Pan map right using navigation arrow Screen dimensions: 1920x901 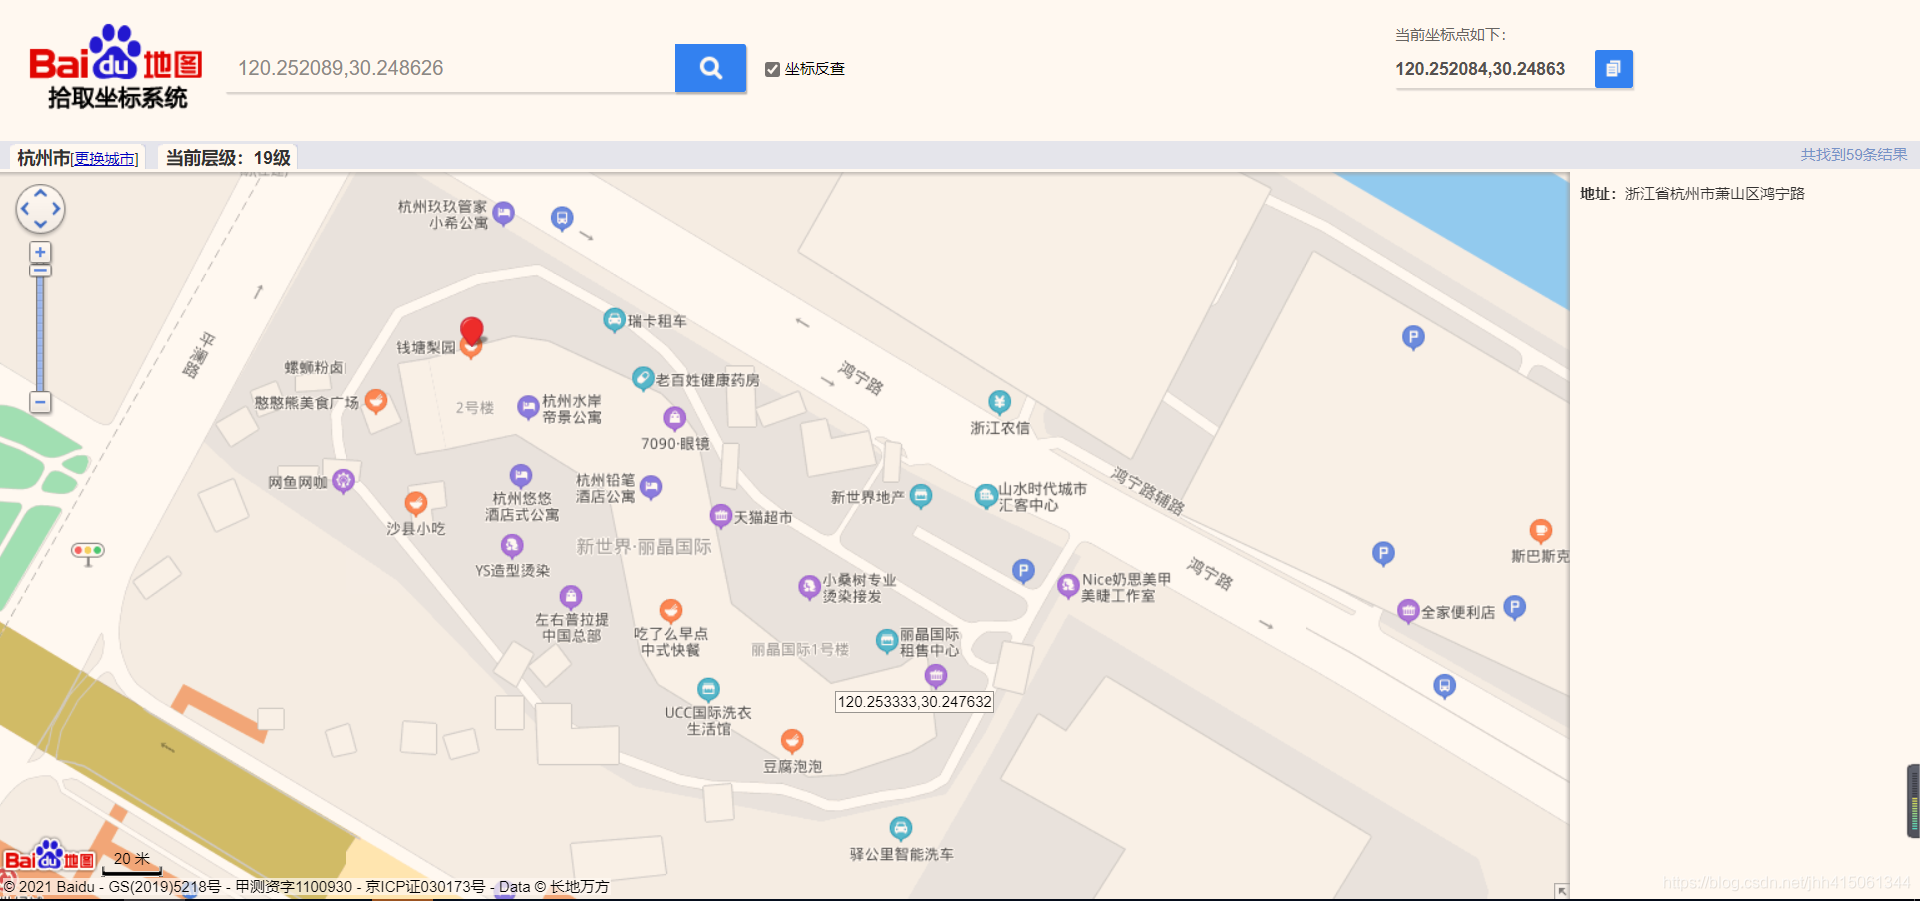pos(58,209)
